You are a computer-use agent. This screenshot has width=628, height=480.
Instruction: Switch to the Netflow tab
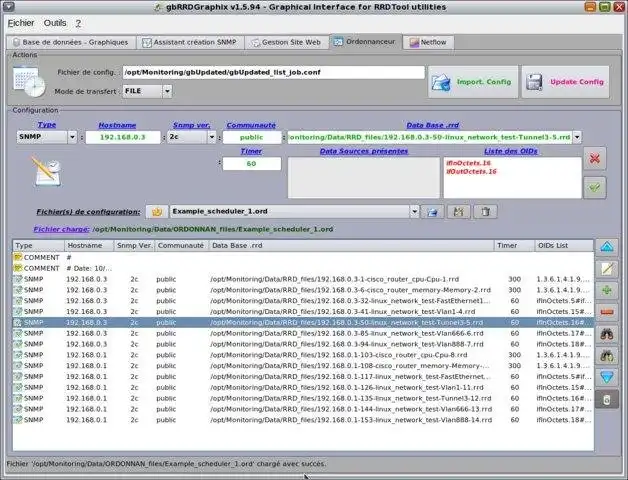[x=428, y=42]
